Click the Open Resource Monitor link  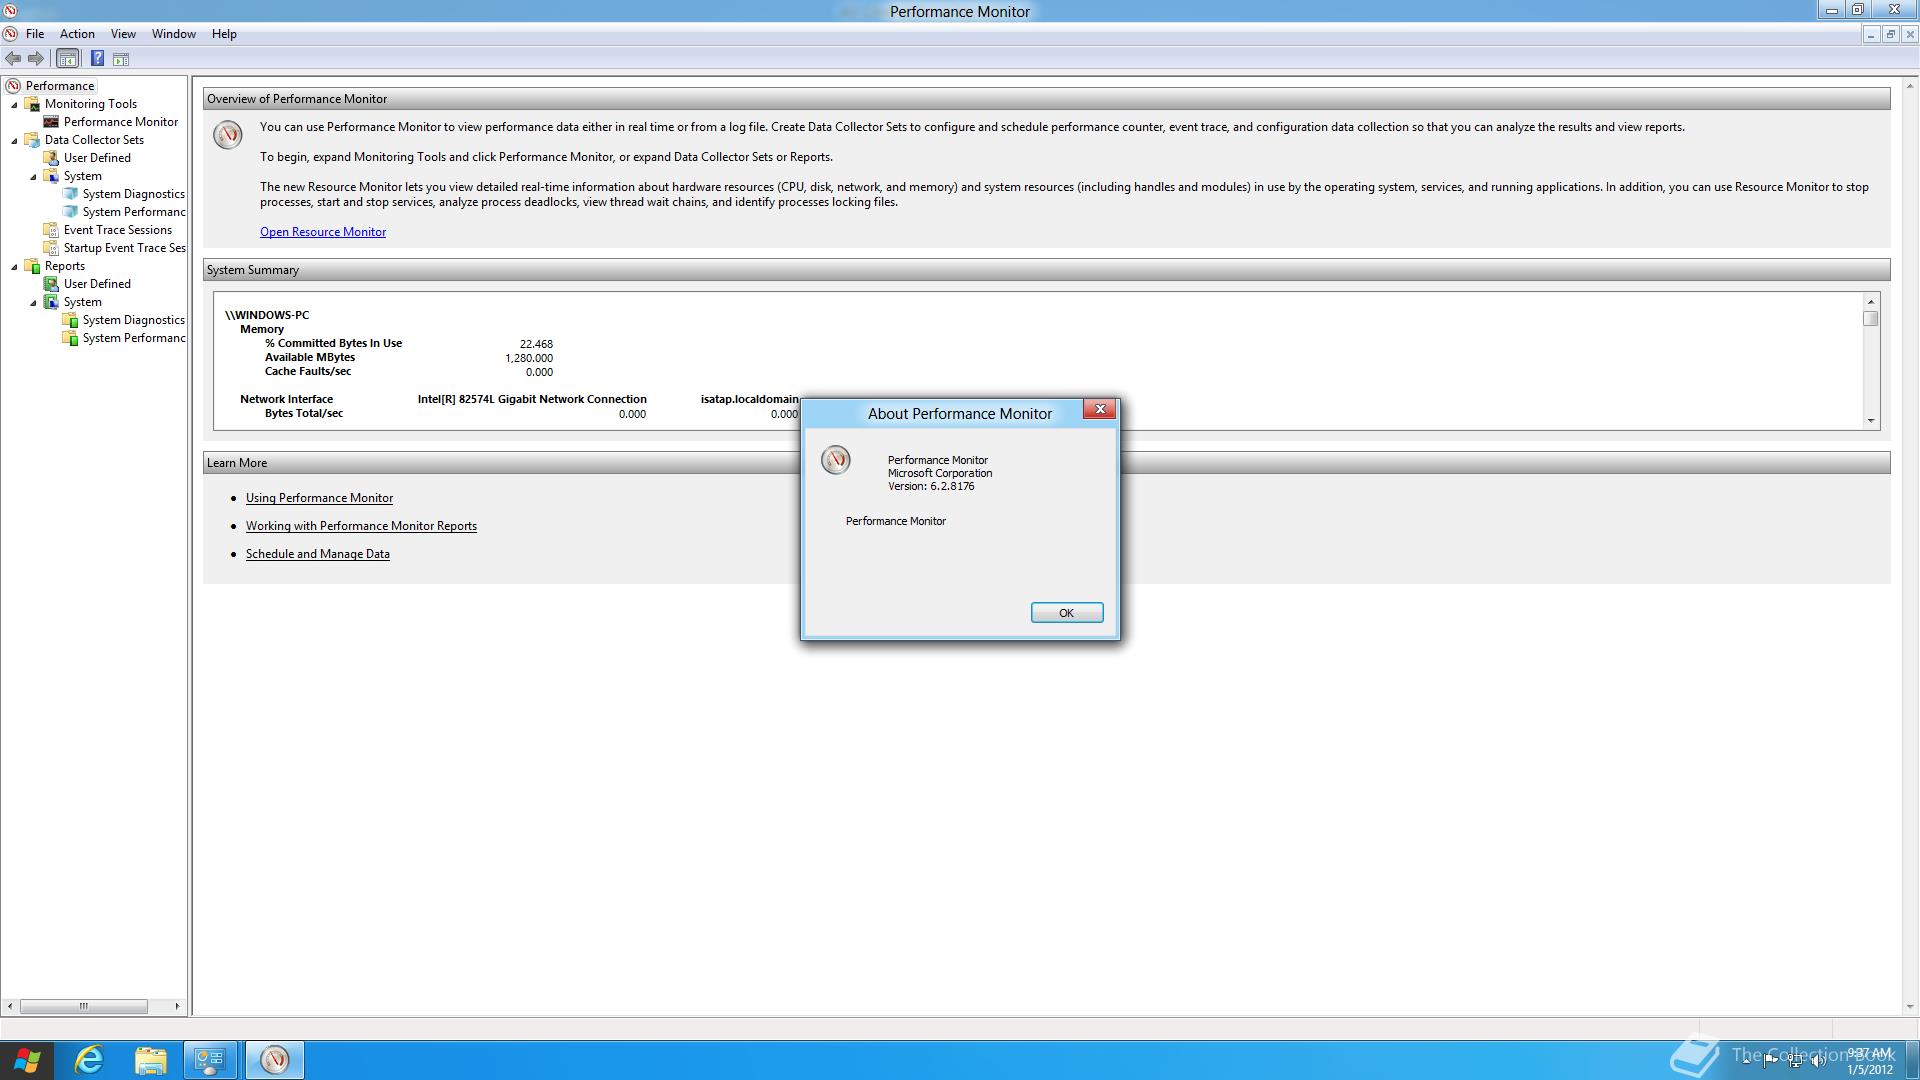323,232
